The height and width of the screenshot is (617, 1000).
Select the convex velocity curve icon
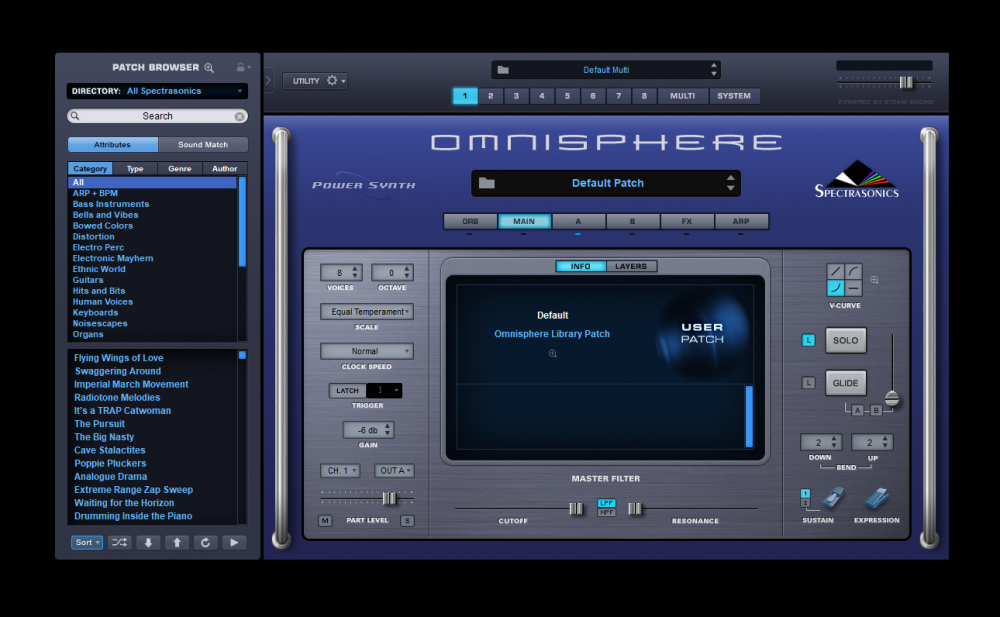click(x=853, y=272)
